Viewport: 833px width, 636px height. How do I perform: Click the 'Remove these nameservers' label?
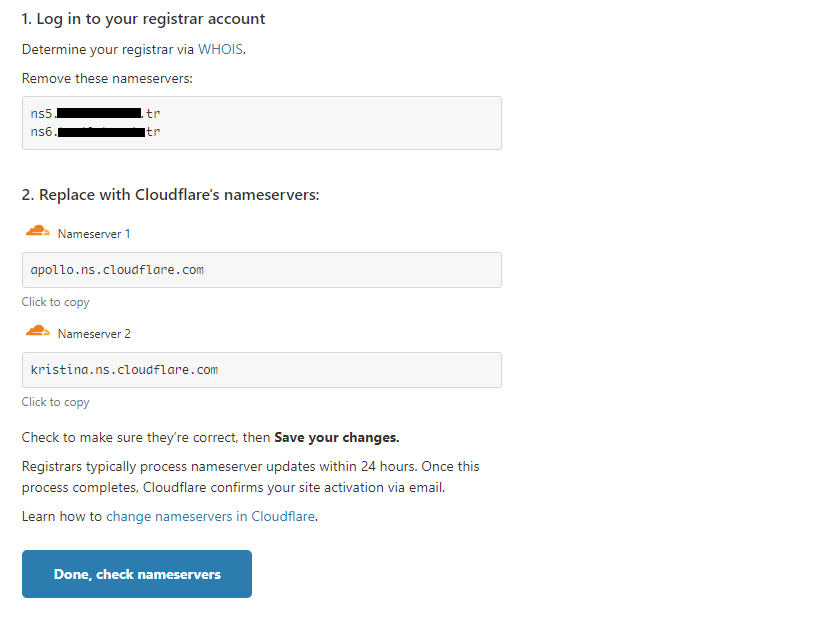pos(107,79)
